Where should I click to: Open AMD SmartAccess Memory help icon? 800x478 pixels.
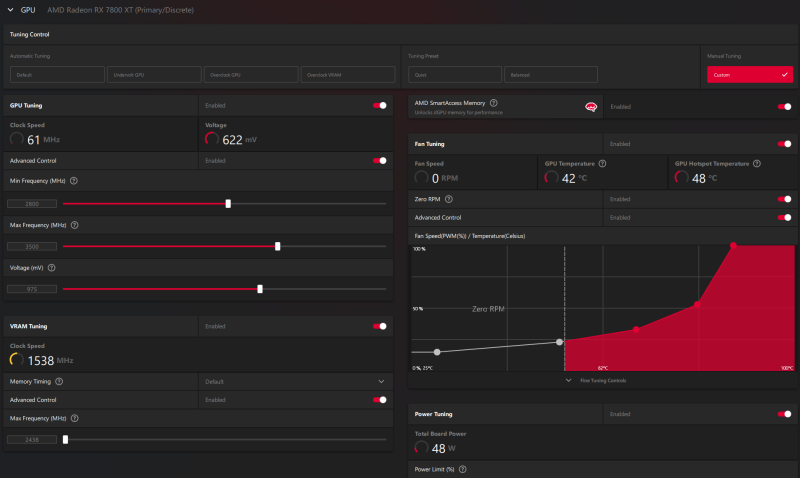(x=493, y=103)
